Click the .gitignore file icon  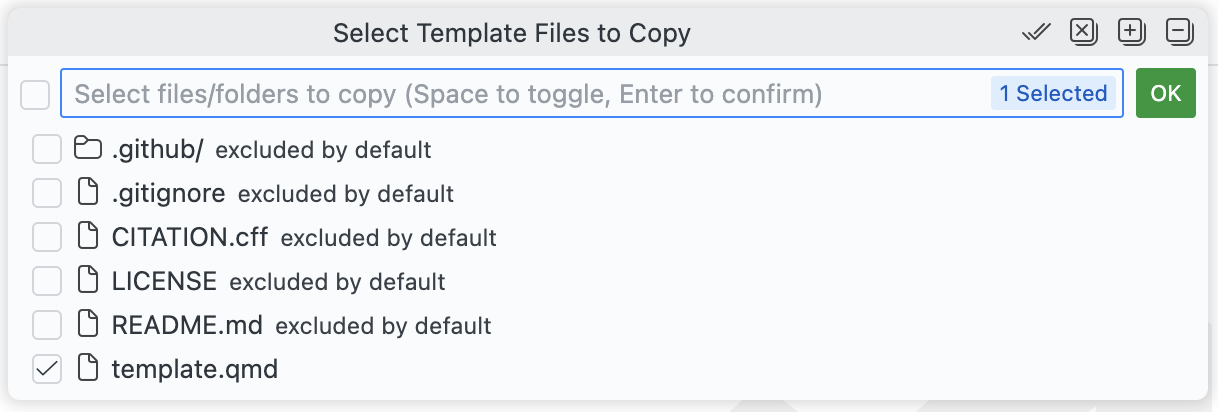coord(89,193)
